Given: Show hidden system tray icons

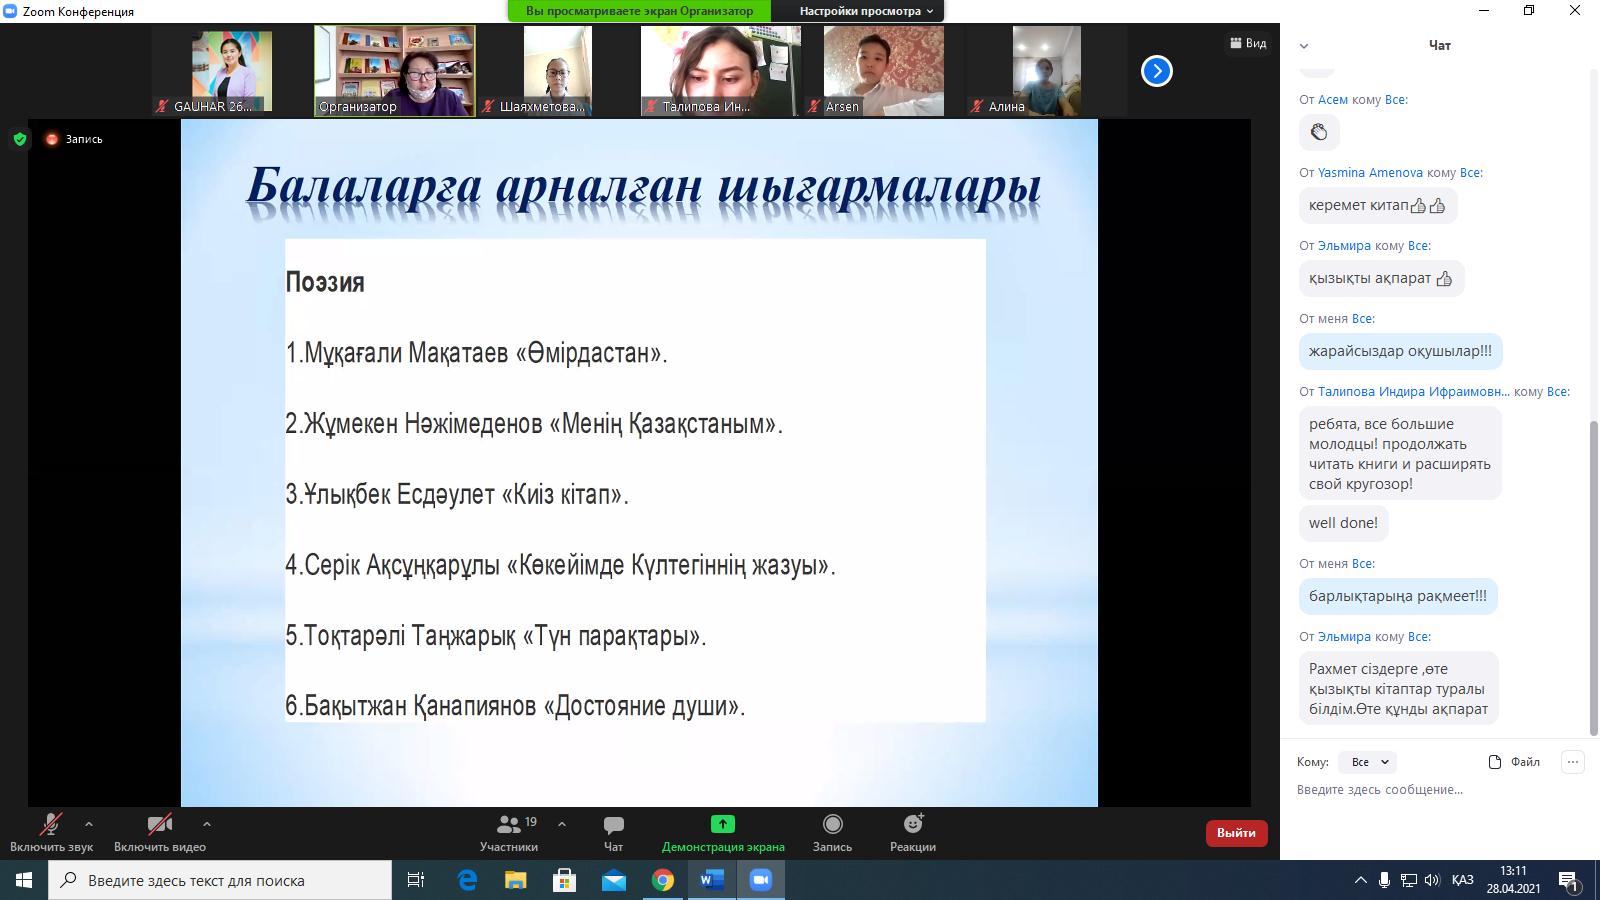Looking at the screenshot, I should 1360,880.
